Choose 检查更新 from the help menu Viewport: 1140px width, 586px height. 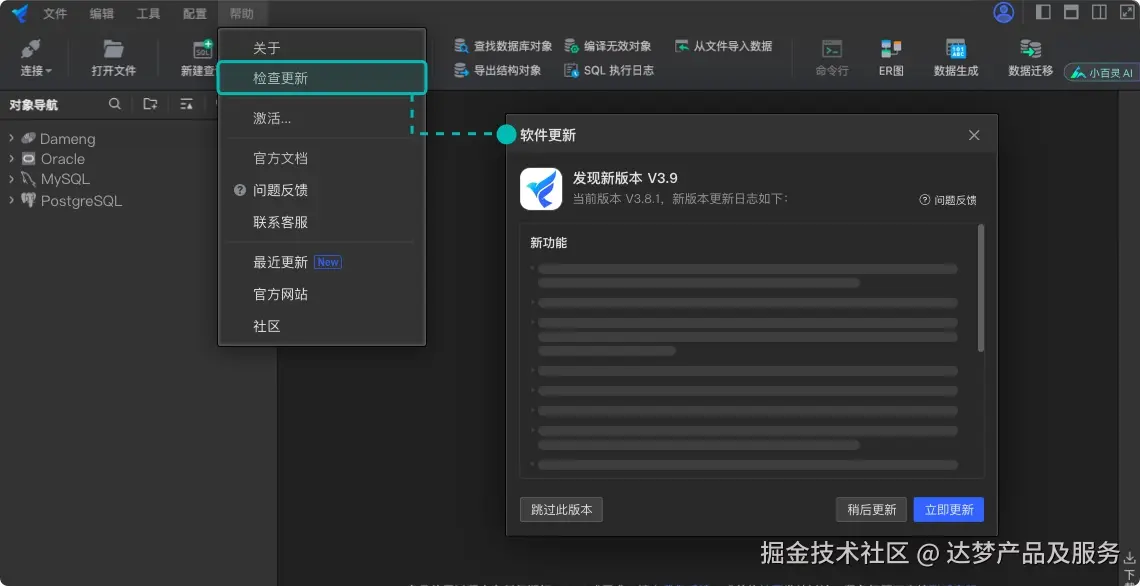click(322, 78)
